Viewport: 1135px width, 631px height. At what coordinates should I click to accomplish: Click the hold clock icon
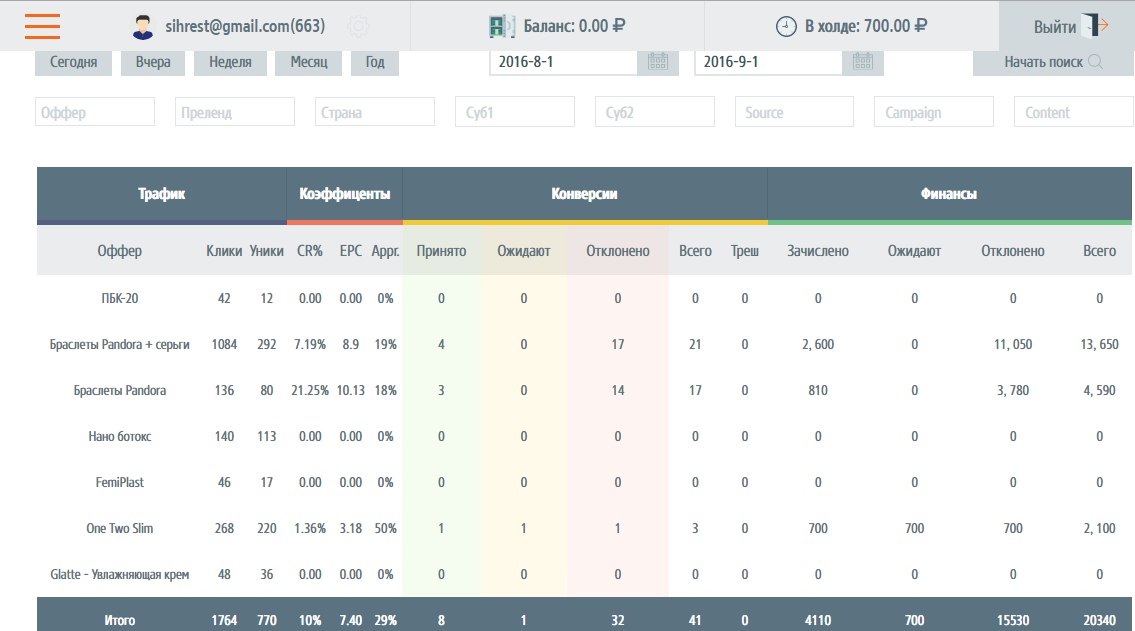pos(787,27)
